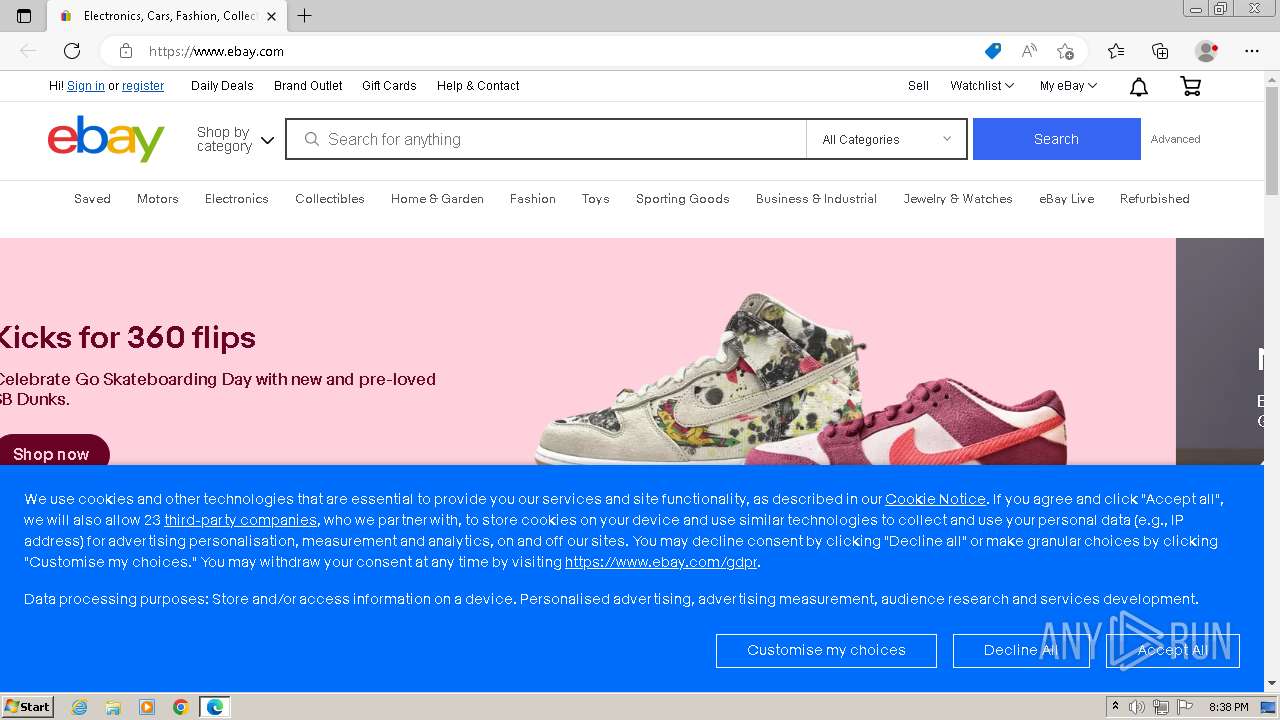This screenshot has height=720, width=1280.
Task: Click the volume icon in system tray
Action: tap(1137, 707)
